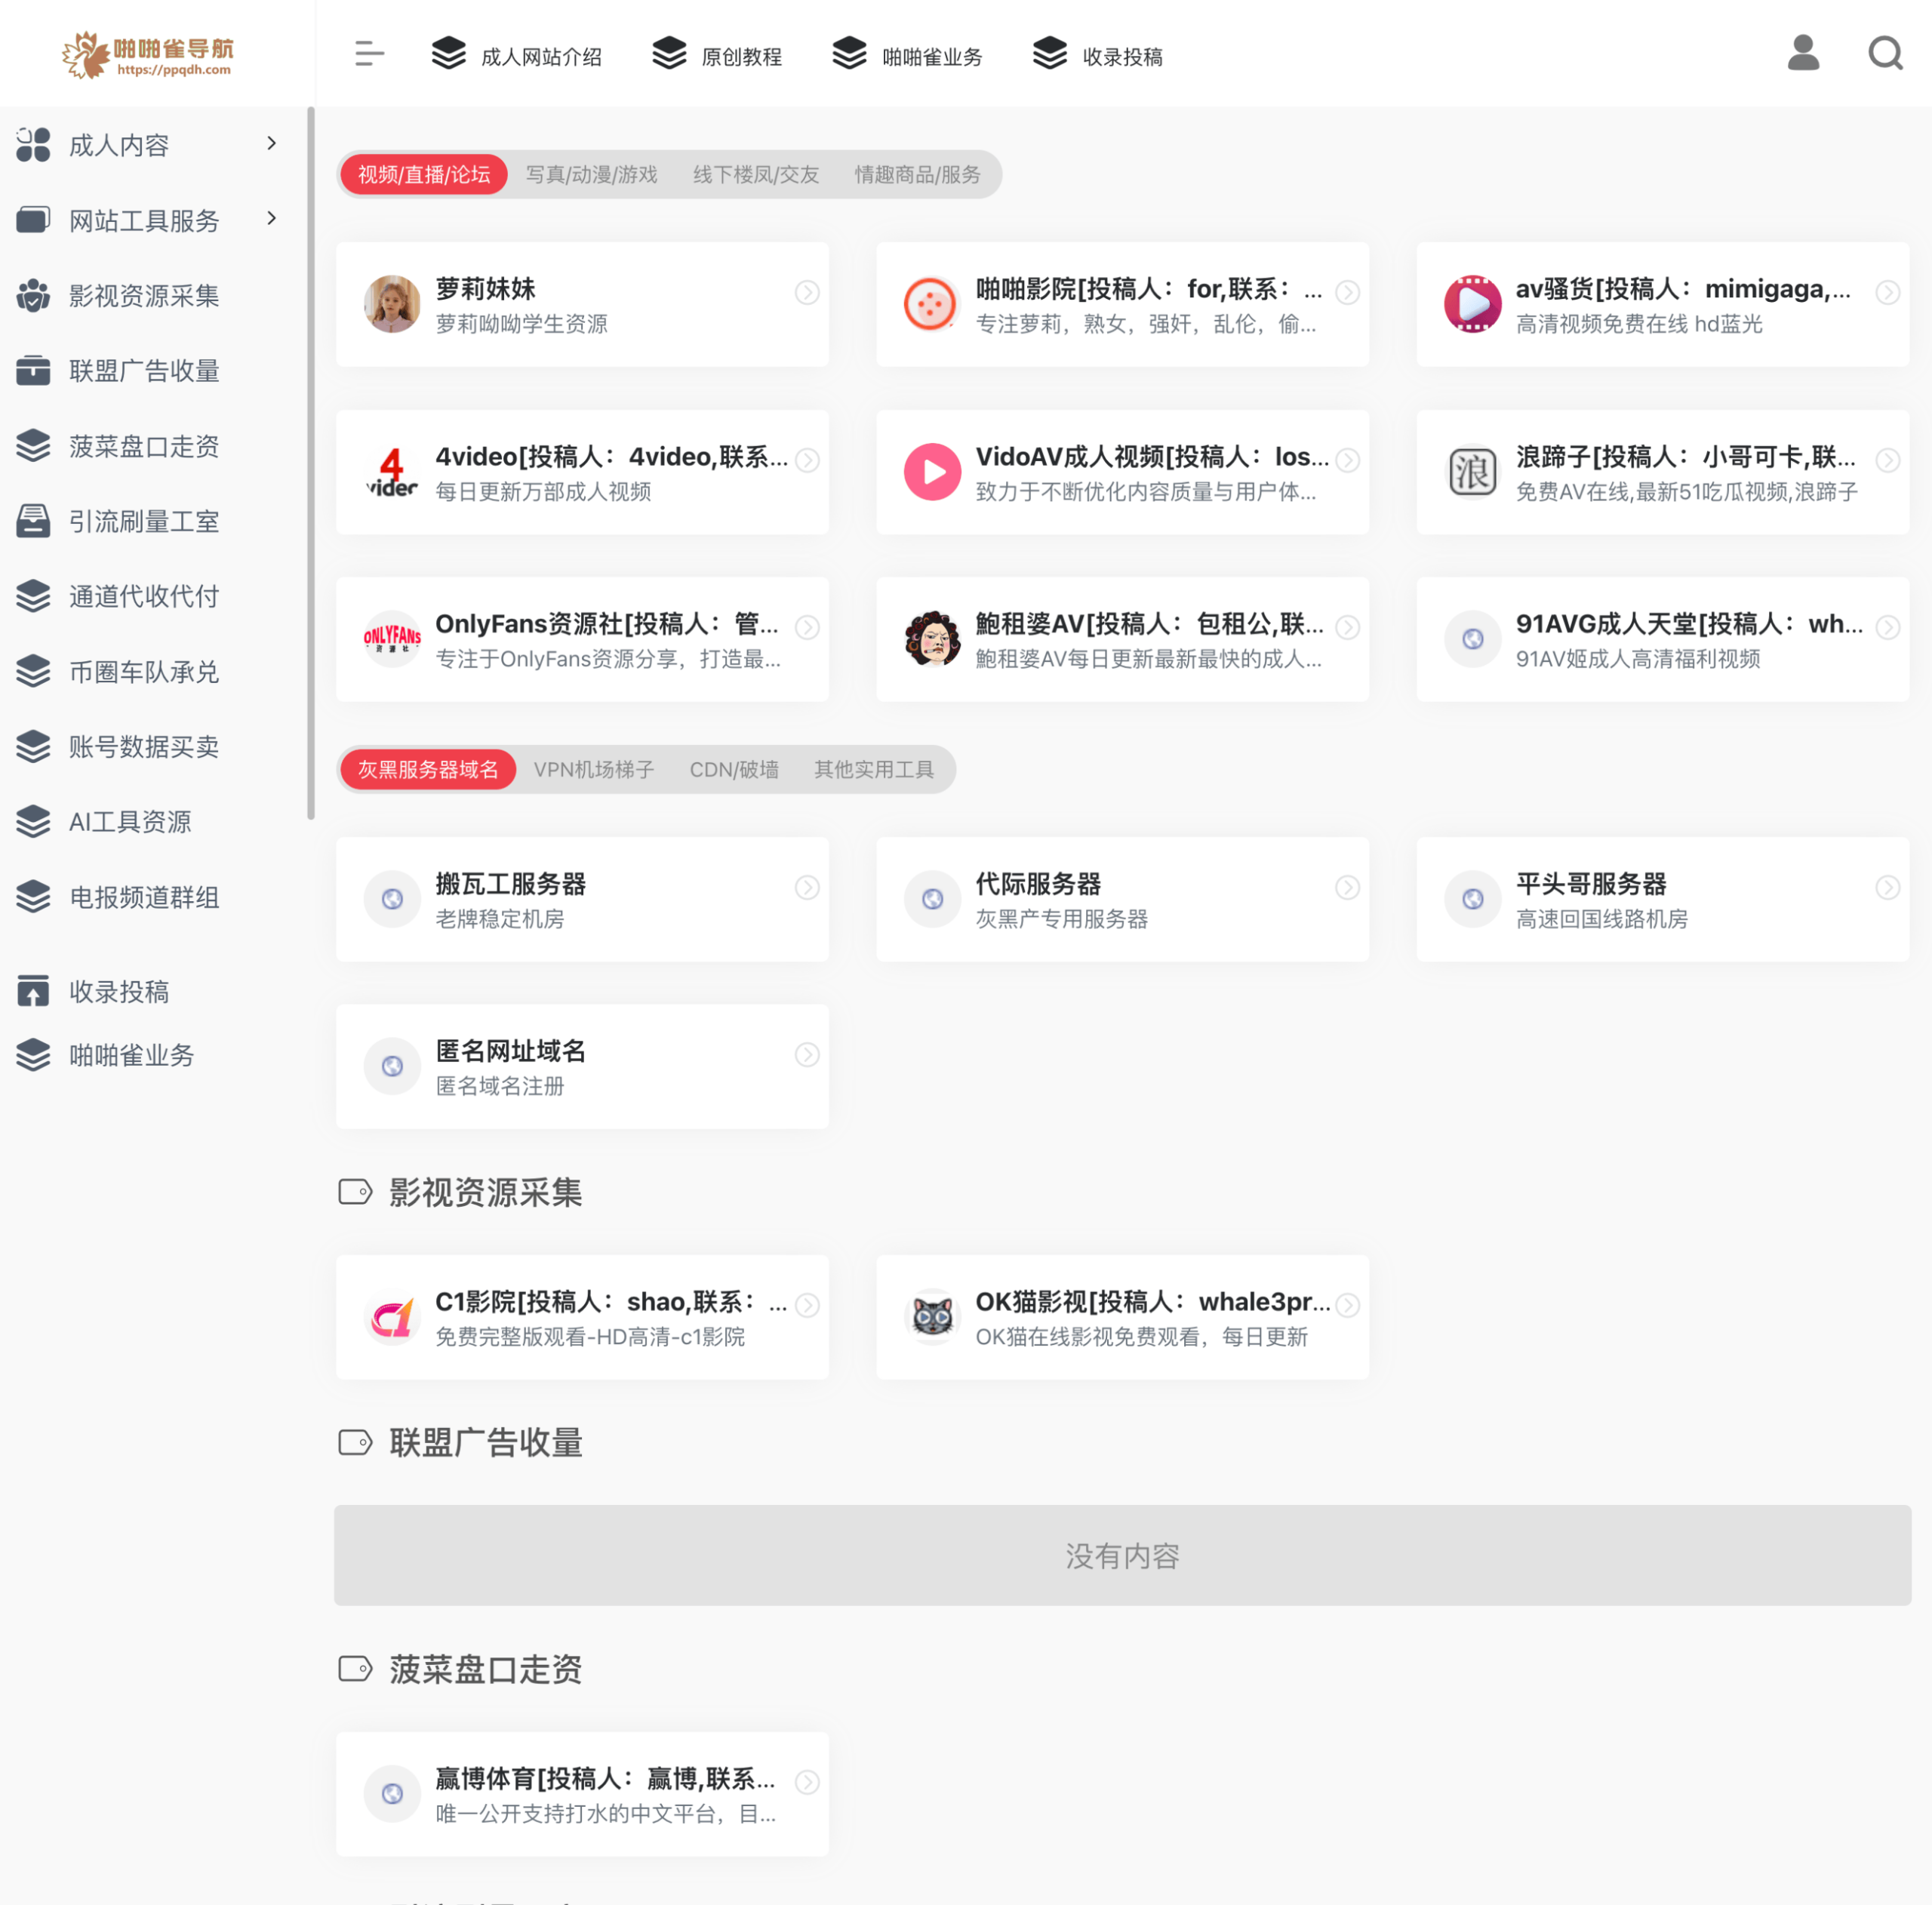
Task: Toggle the sidebar collapse hamburger icon
Action: 369,54
